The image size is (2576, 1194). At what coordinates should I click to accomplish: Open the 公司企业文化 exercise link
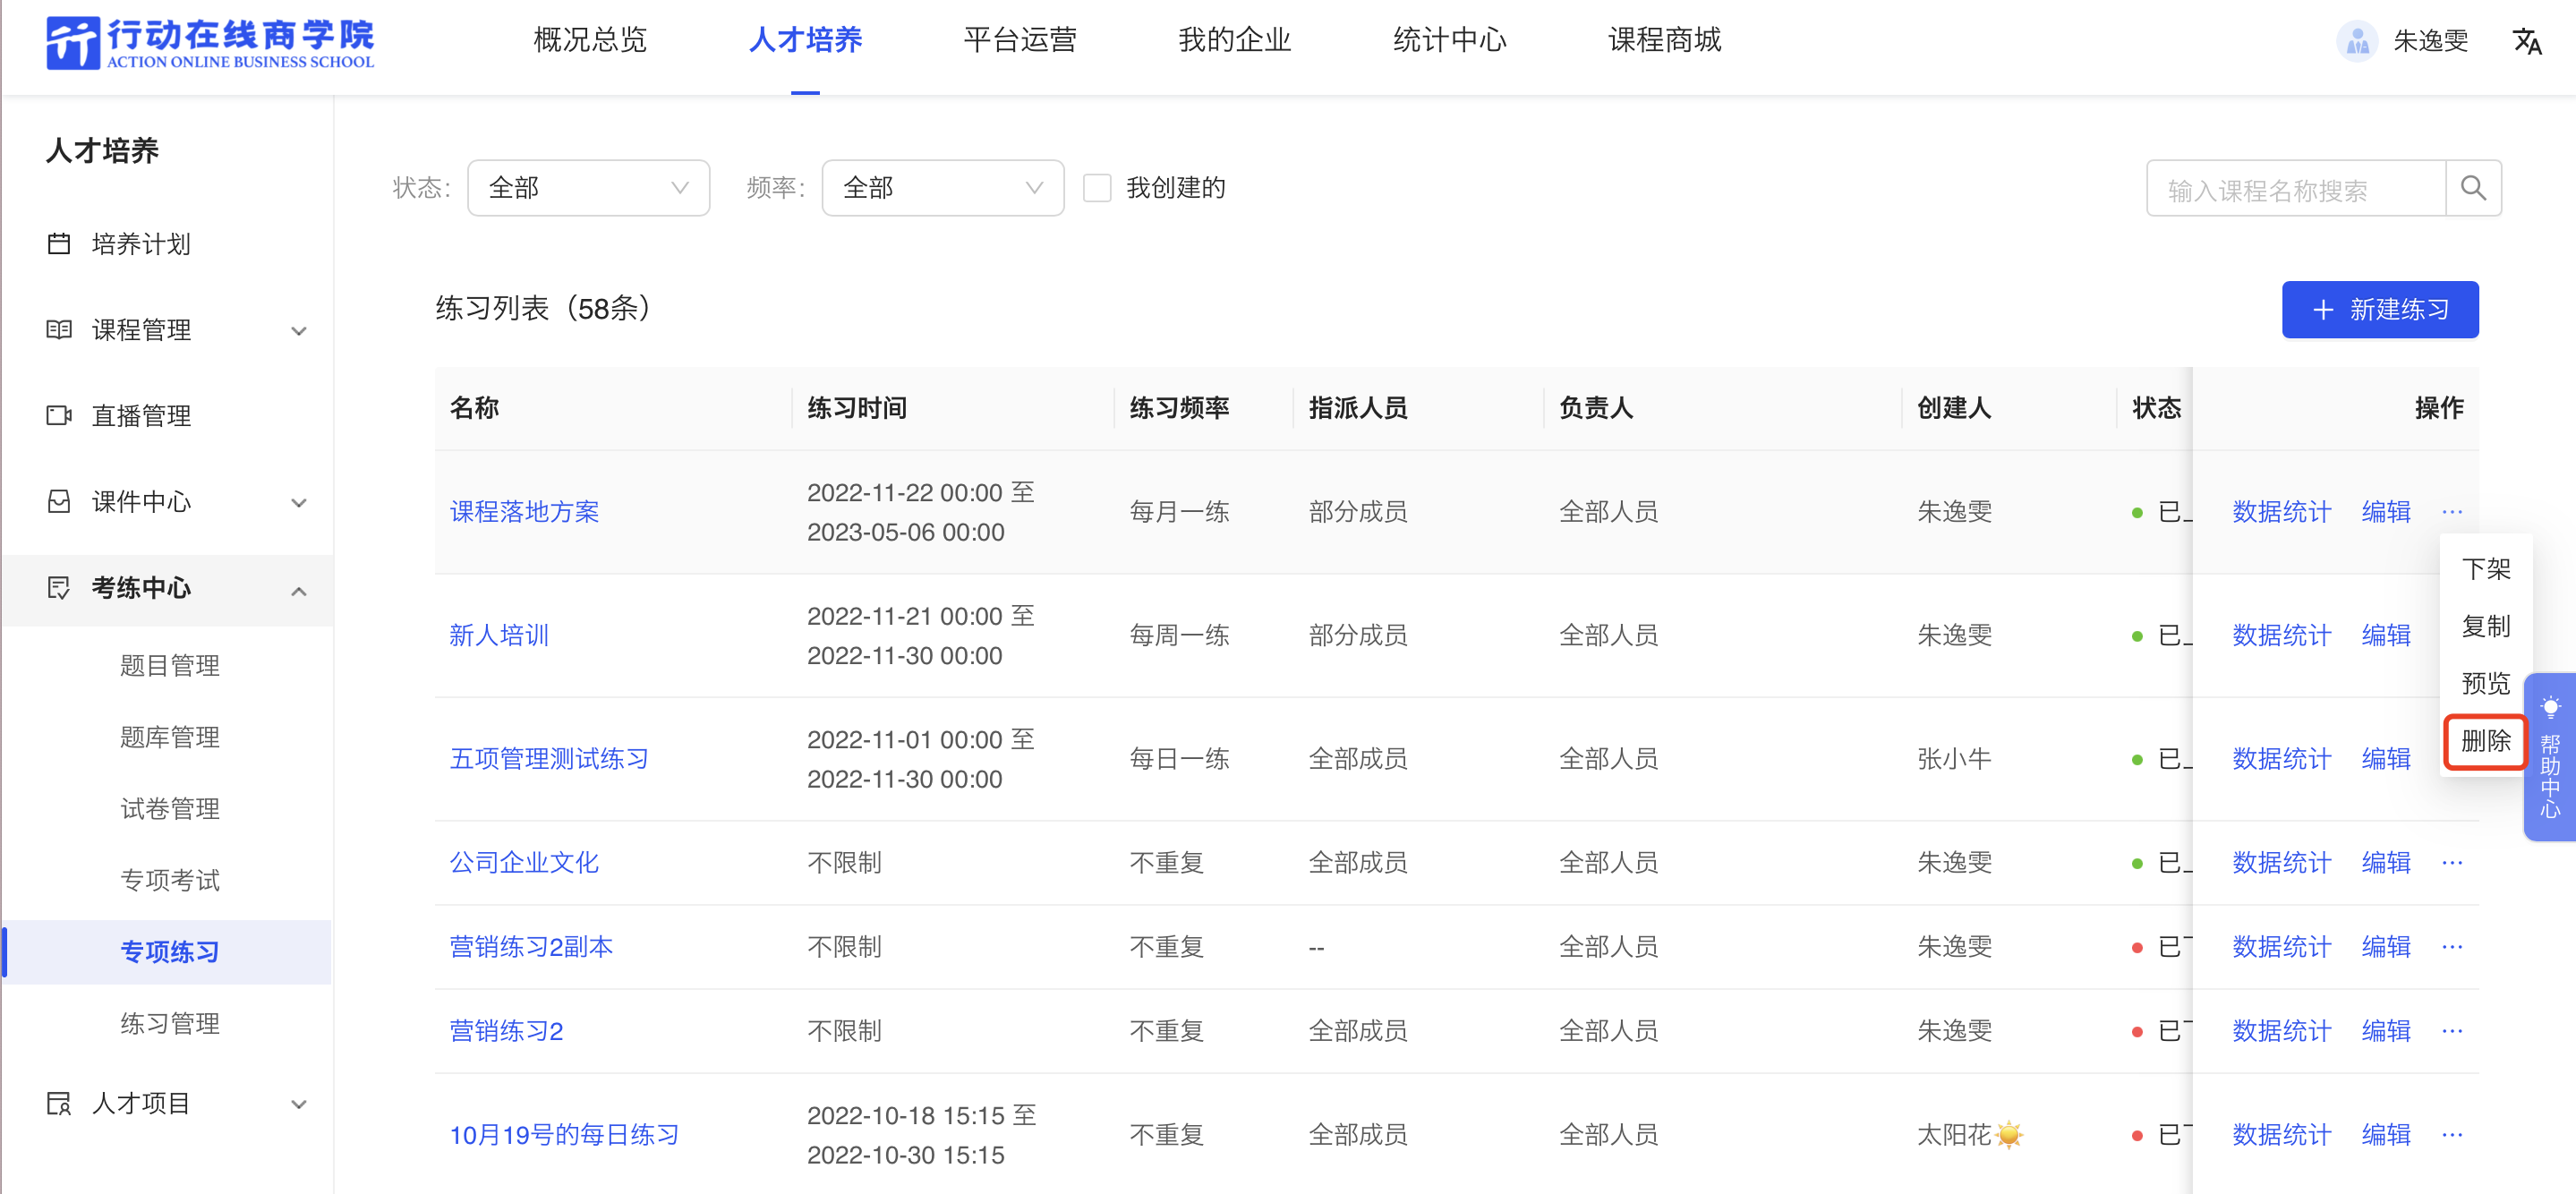524,863
